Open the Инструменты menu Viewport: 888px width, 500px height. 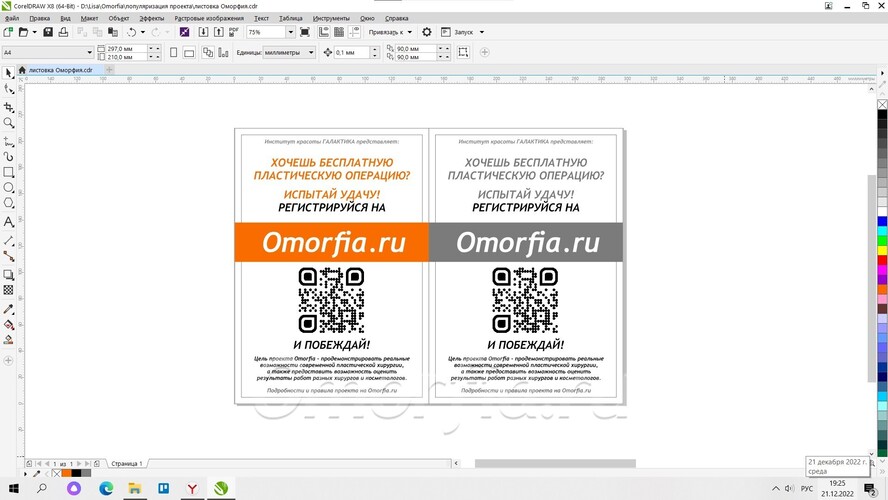click(331, 18)
